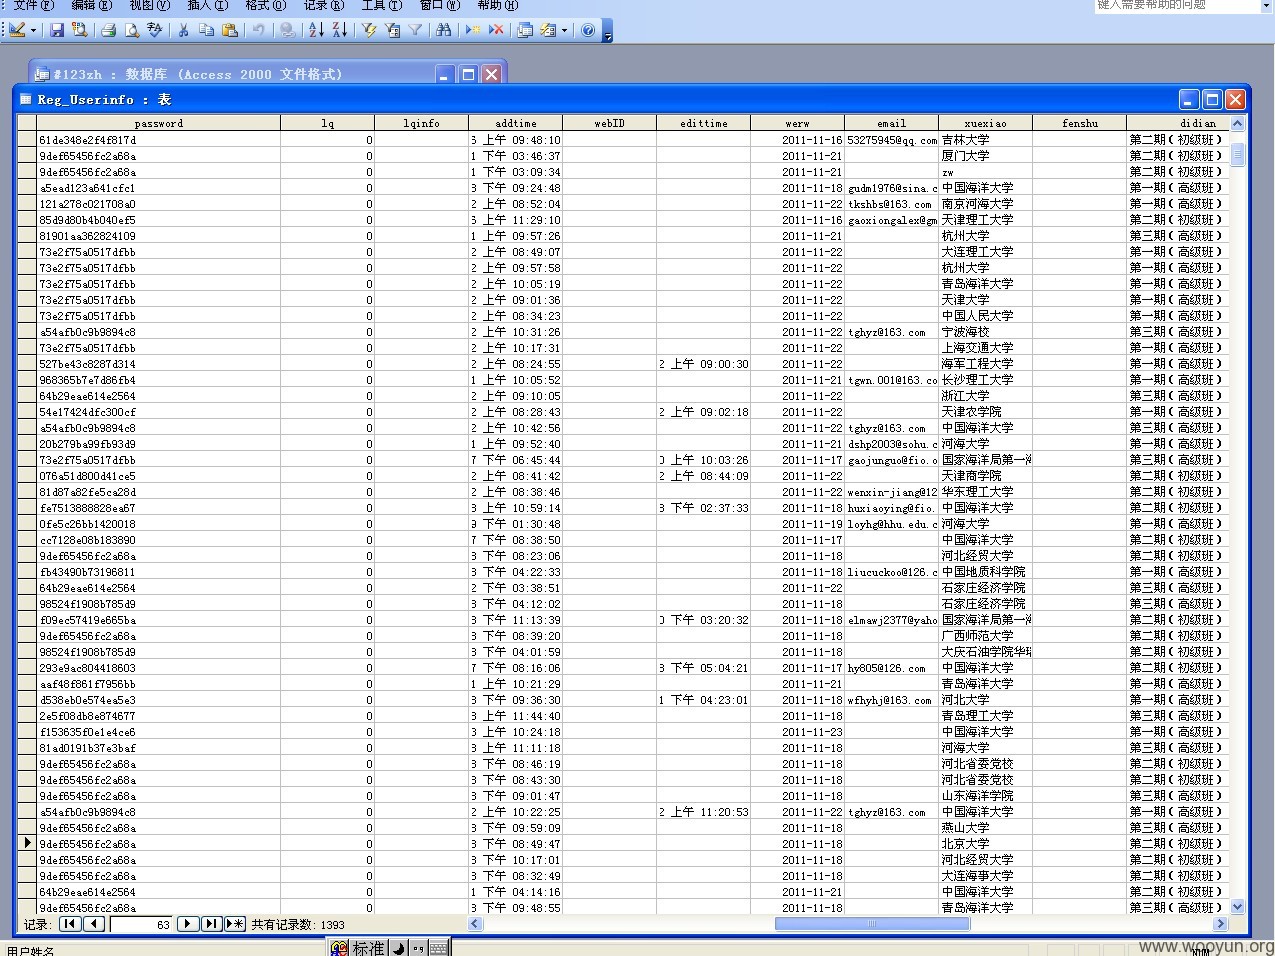Open the 格式 menu
Screen dimensions: 1275x956
coord(266,5)
